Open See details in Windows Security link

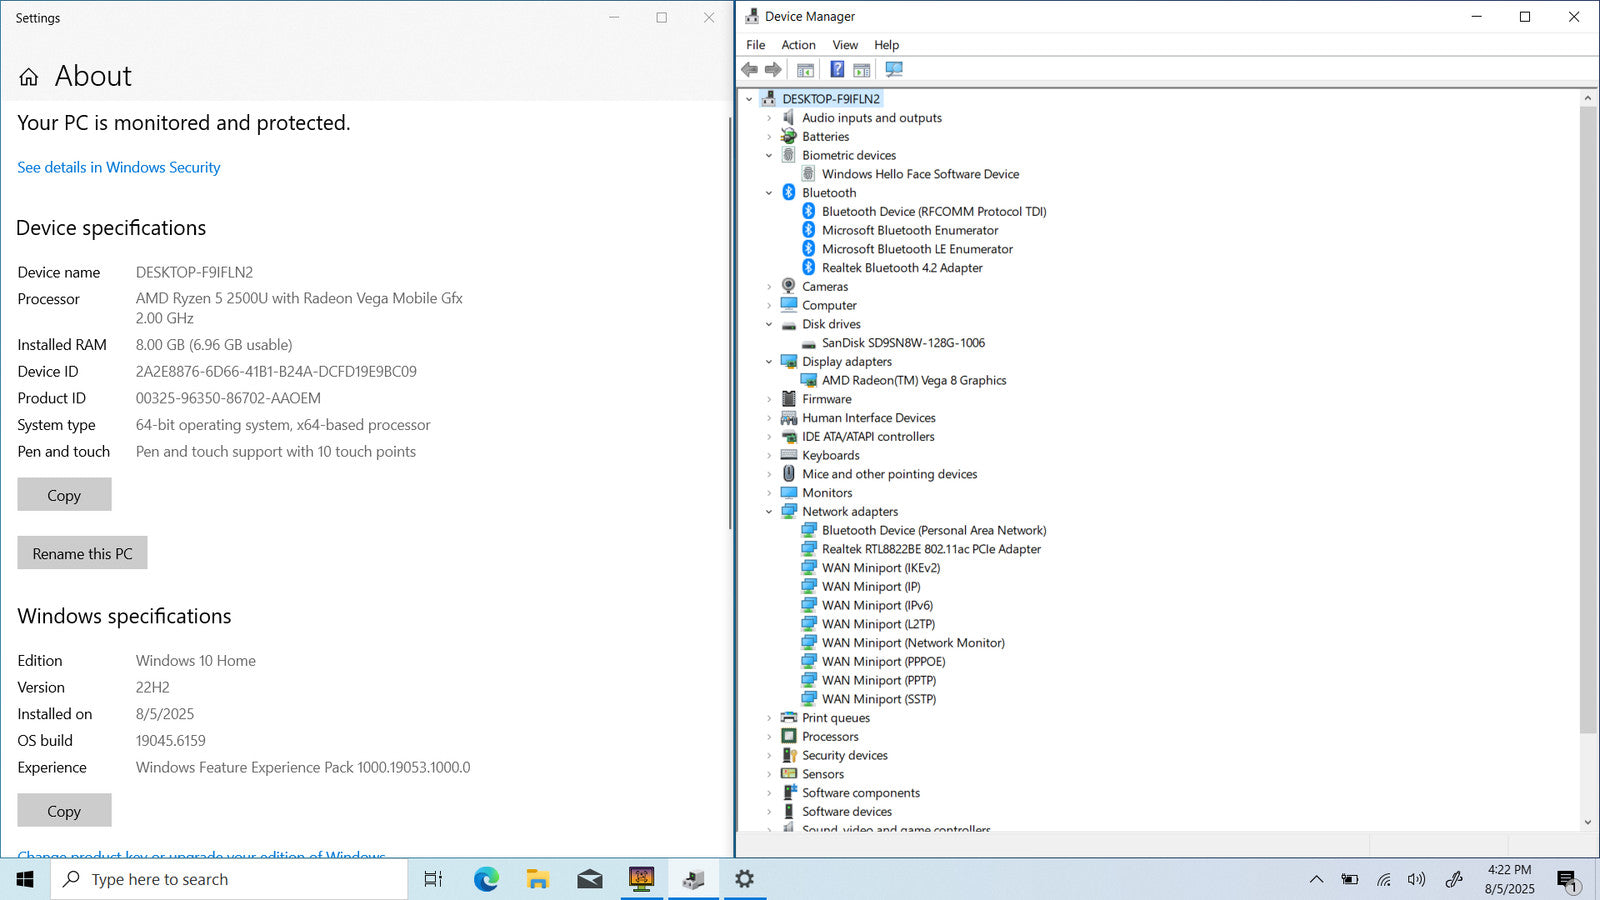(x=118, y=167)
